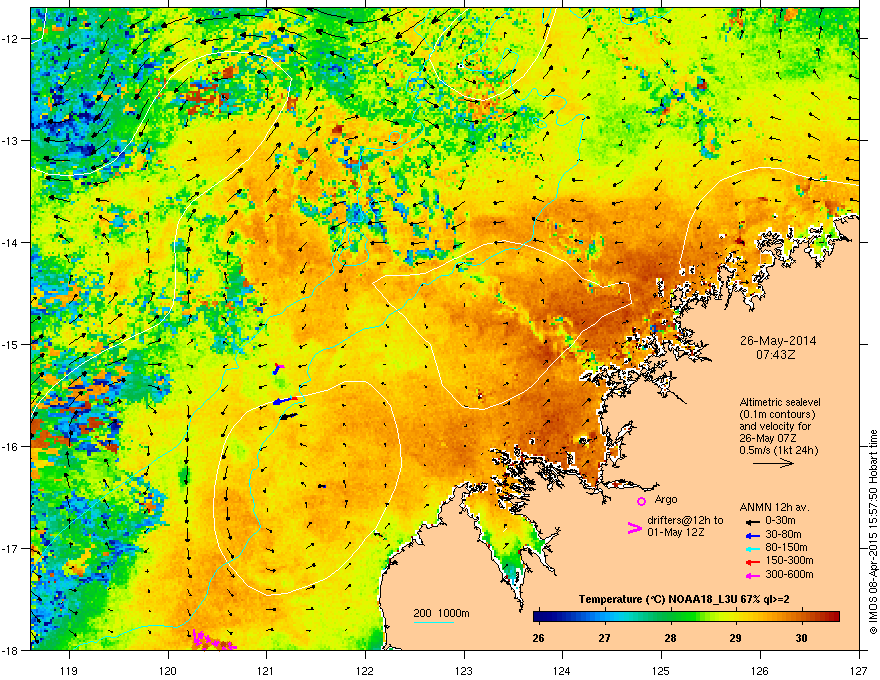Click the latitude axis label -12
Viewport: 880px width, 680px height.
click(x=11, y=39)
